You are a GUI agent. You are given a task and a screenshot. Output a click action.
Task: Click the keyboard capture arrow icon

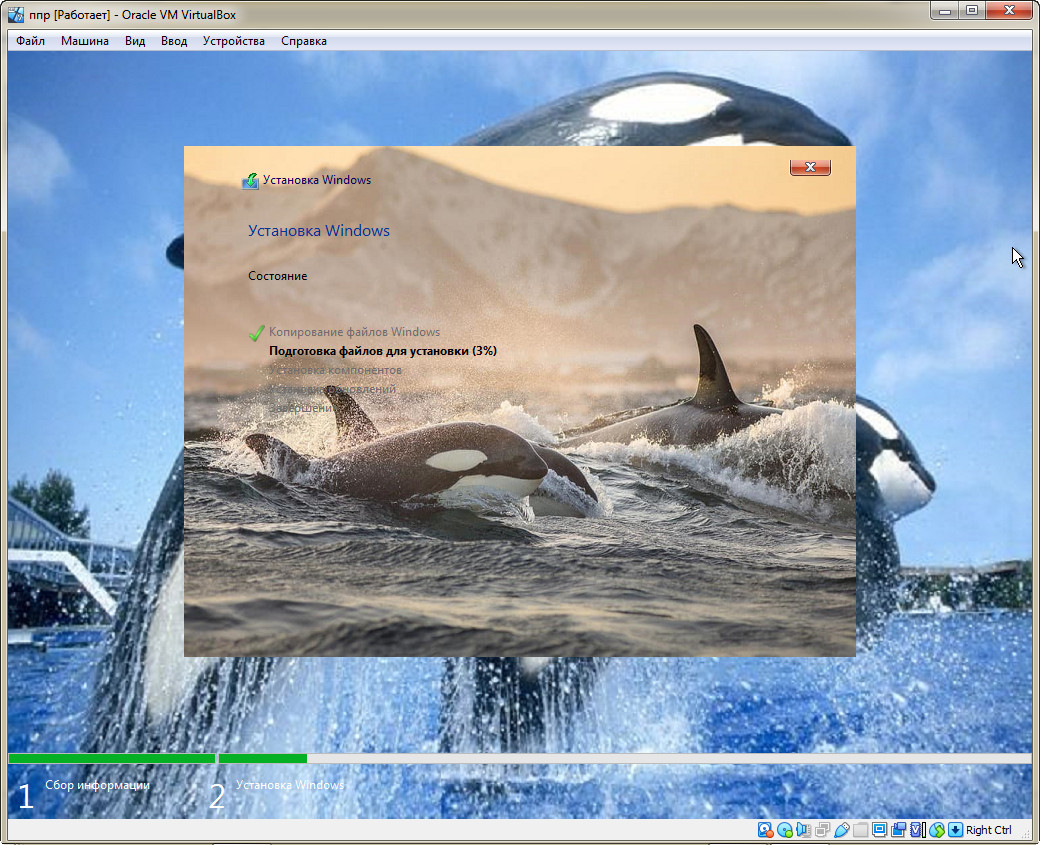tap(955, 830)
